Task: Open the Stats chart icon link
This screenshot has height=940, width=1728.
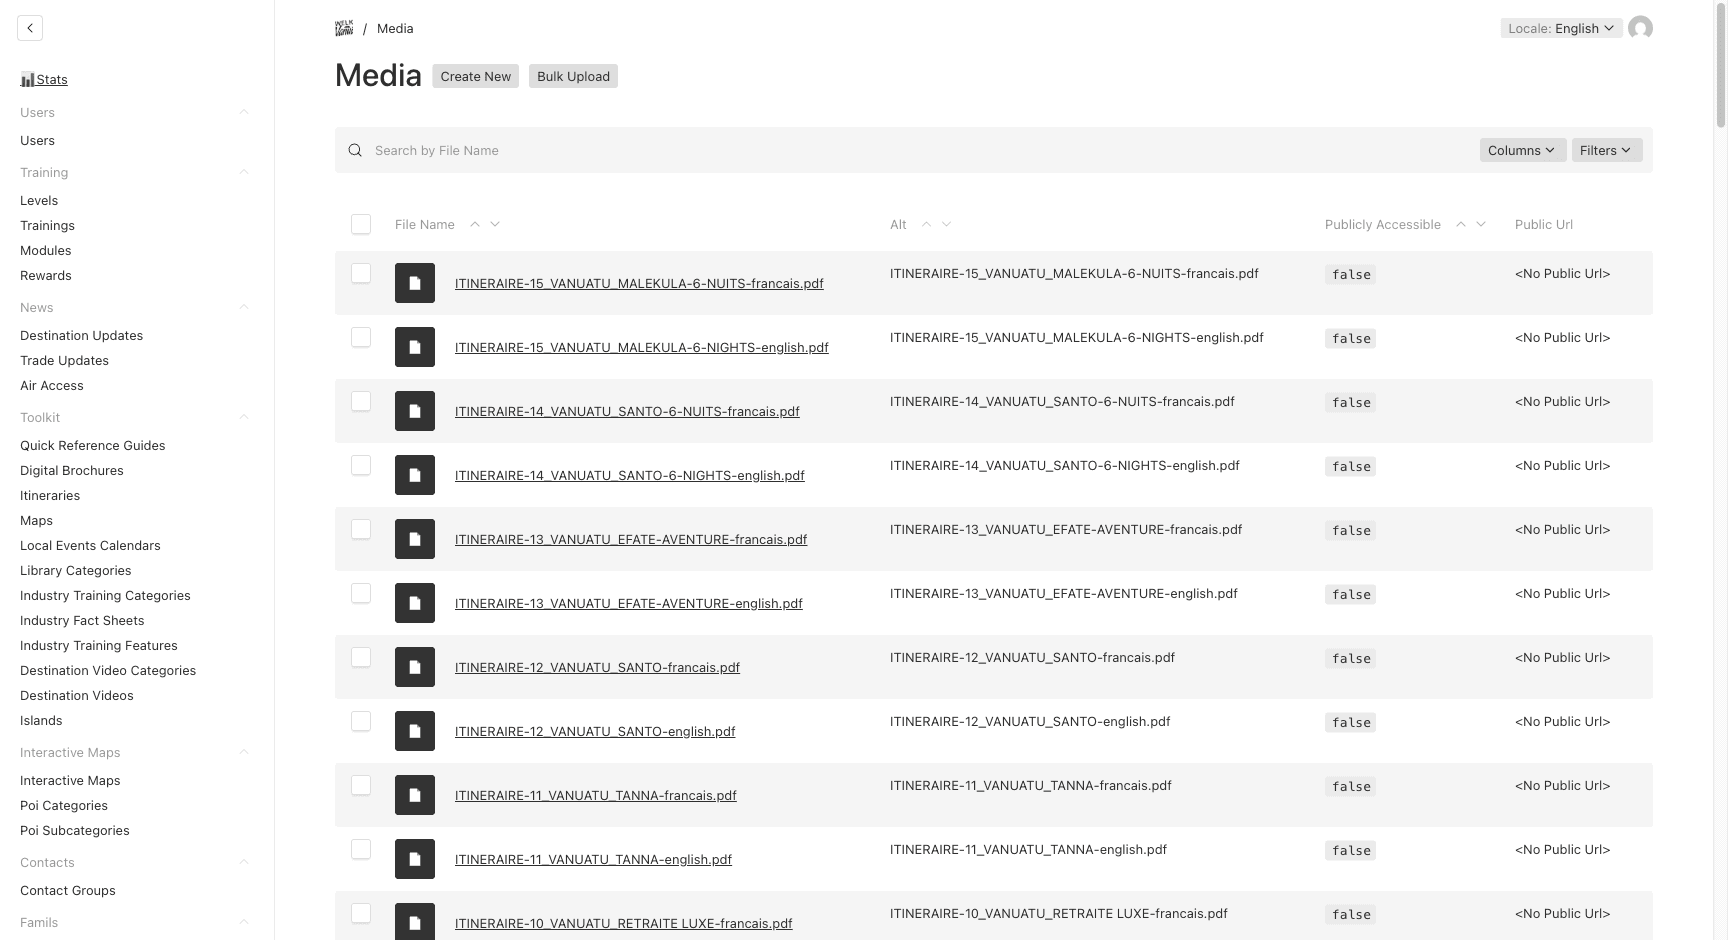Action: pos(27,80)
